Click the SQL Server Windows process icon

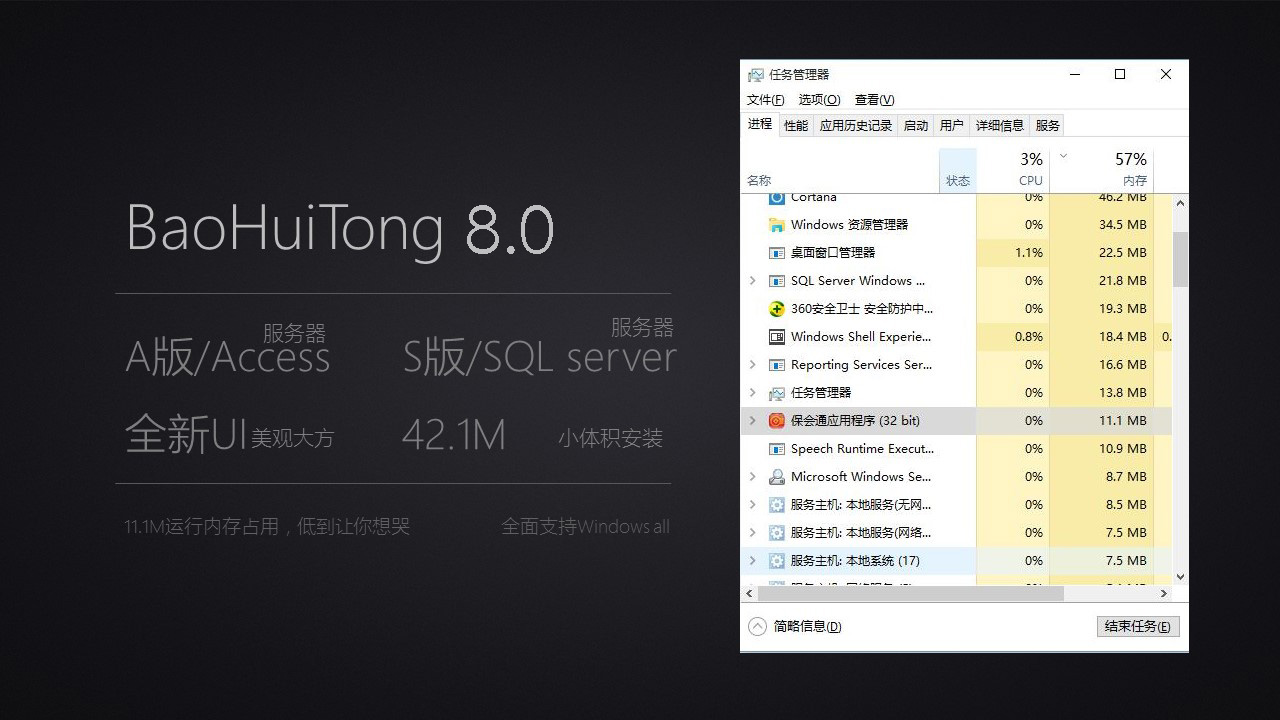pos(776,281)
